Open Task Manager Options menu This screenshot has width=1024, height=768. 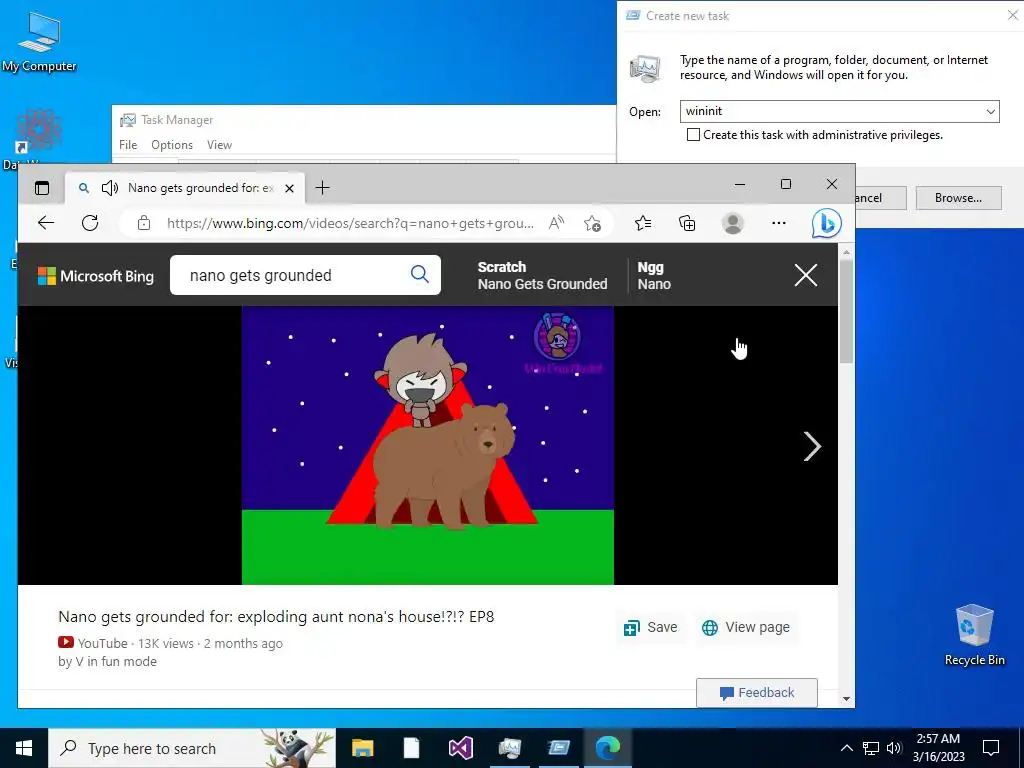172,145
